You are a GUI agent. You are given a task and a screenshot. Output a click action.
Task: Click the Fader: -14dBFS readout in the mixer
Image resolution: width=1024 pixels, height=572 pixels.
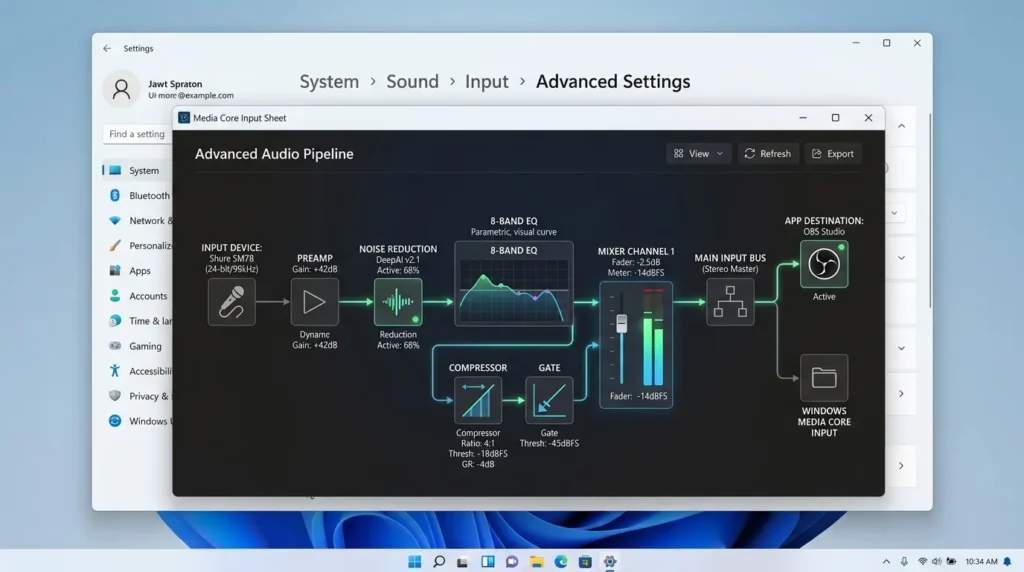(x=638, y=396)
